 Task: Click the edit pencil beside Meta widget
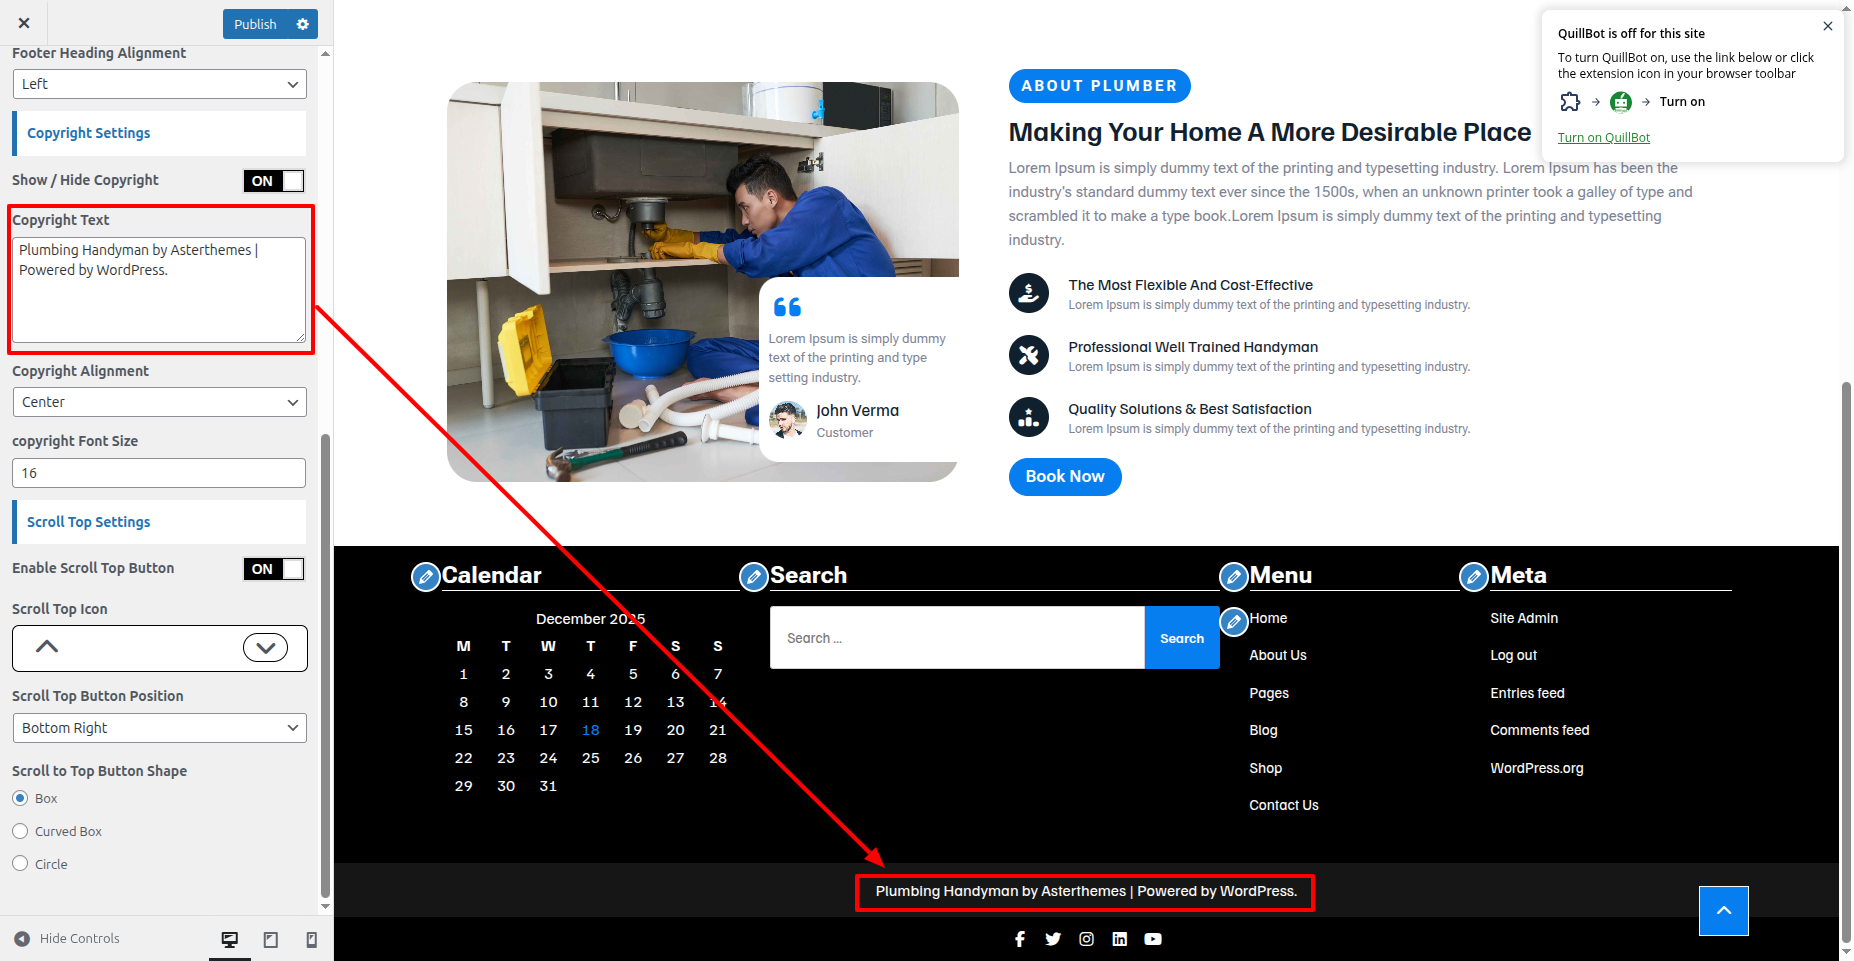click(1473, 577)
